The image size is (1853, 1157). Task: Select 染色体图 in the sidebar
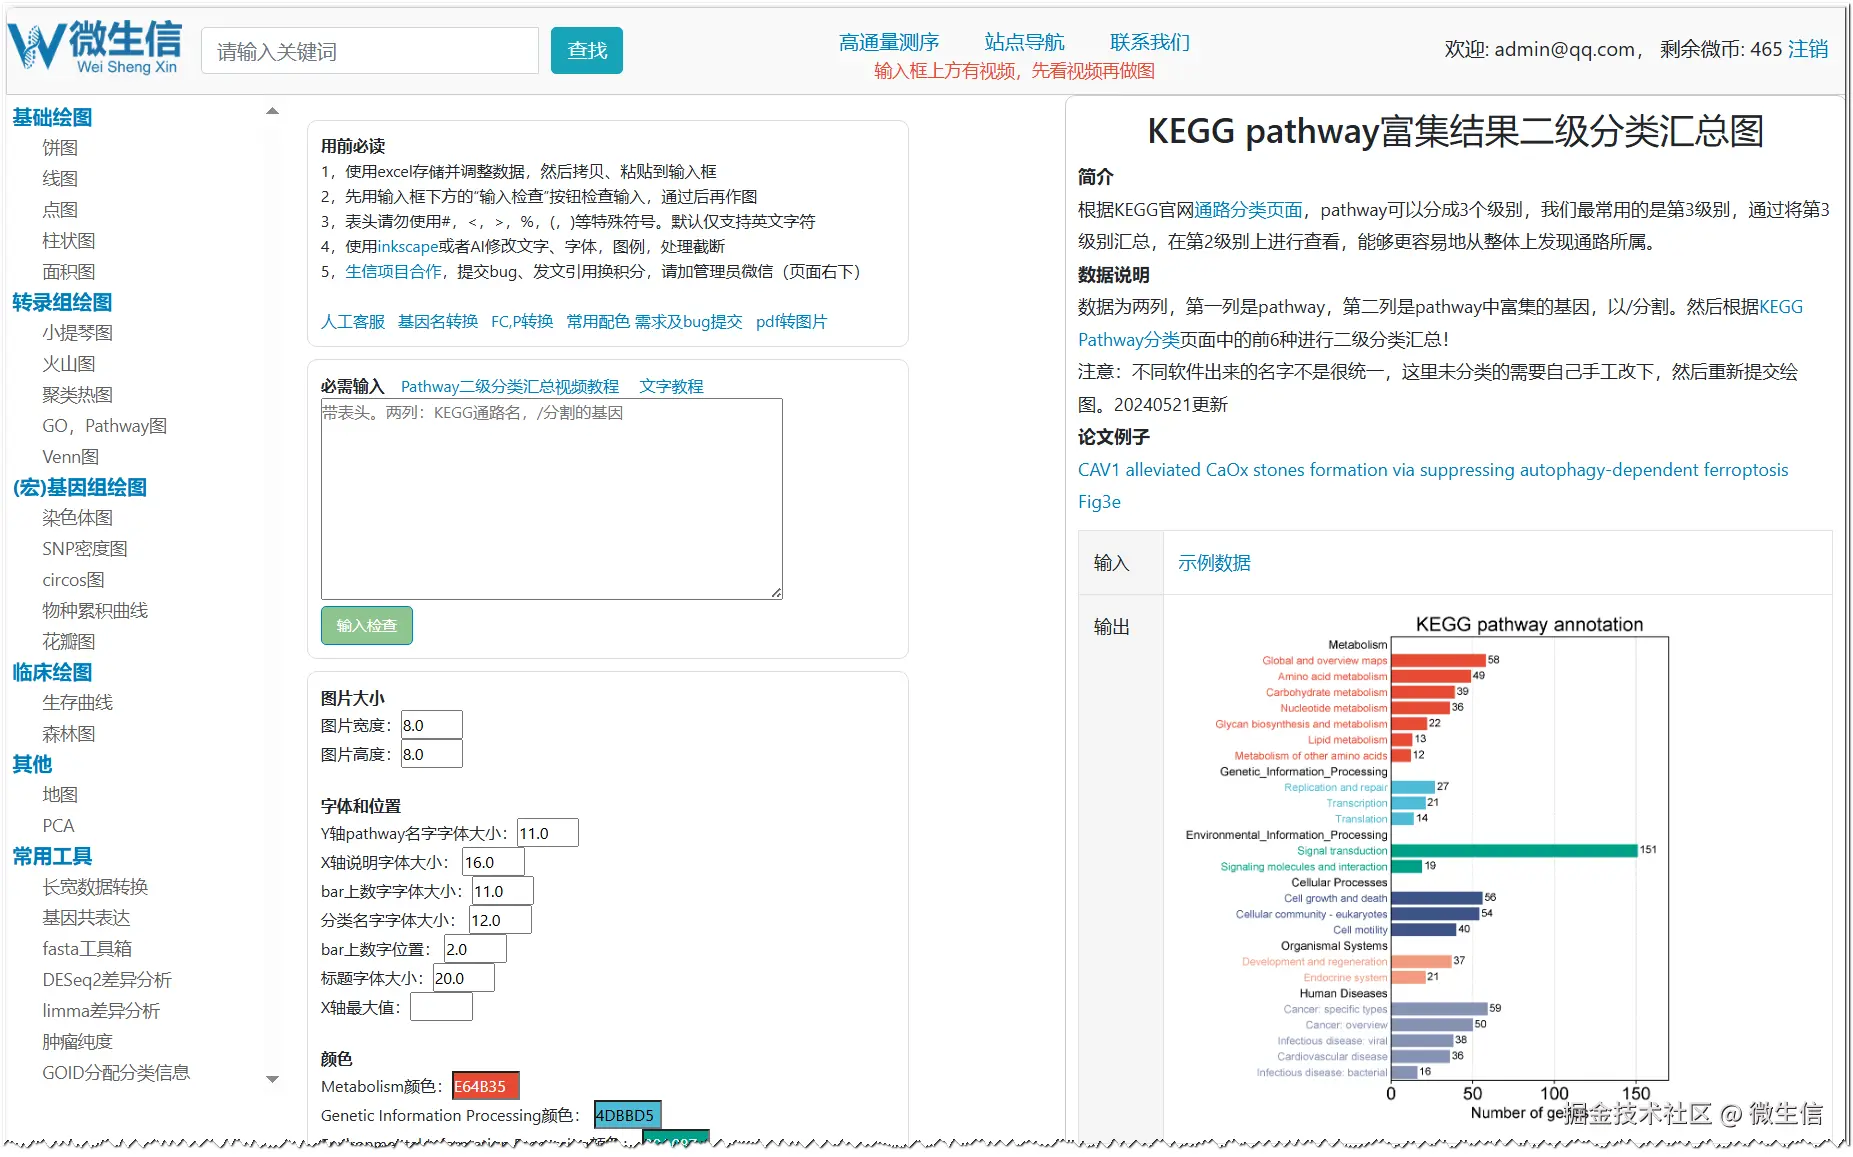(x=78, y=518)
